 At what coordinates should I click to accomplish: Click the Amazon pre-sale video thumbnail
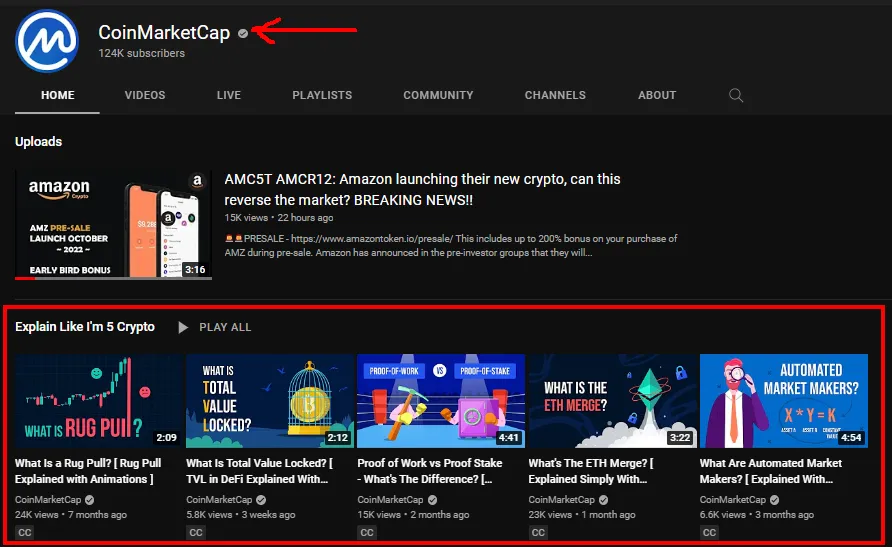pos(113,225)
